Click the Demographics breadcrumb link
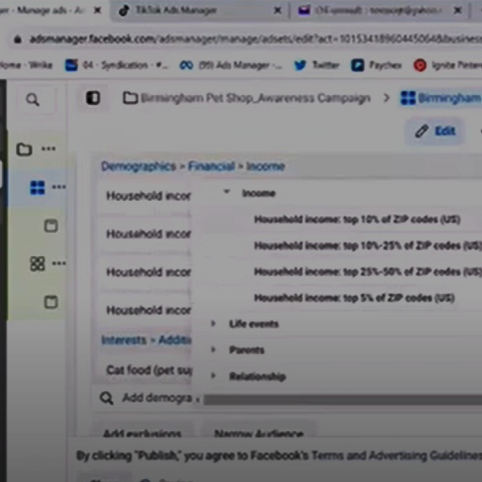482x482 pixels. pos(138,166)
